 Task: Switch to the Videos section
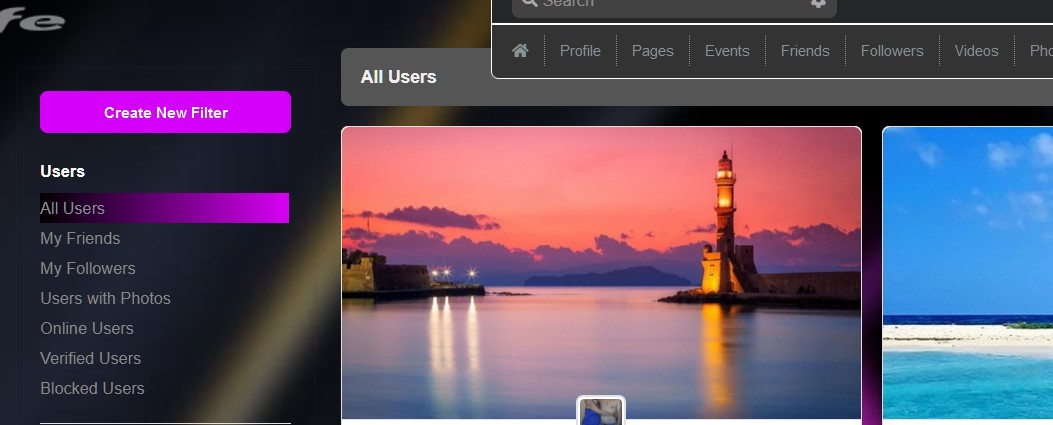tap(976, 51)
